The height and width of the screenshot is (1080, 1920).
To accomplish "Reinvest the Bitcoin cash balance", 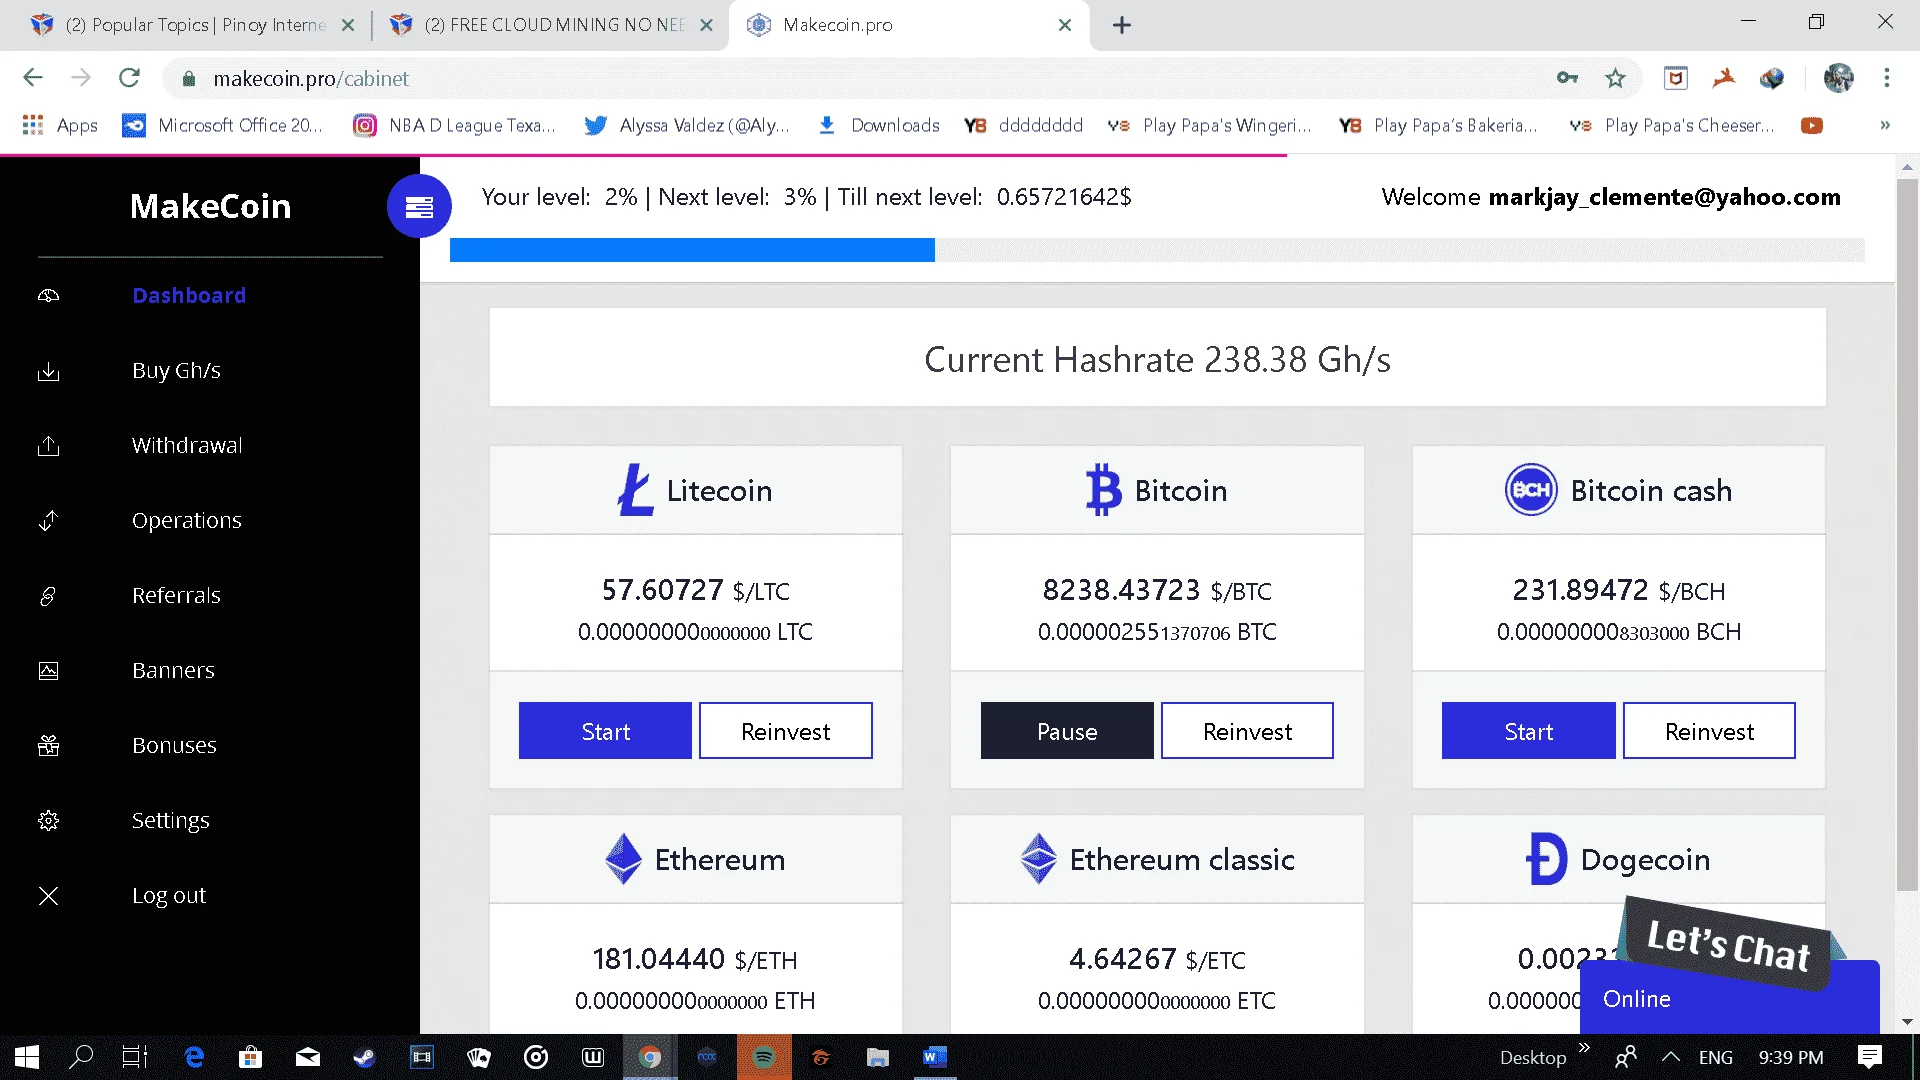I will click(1709, 731).
